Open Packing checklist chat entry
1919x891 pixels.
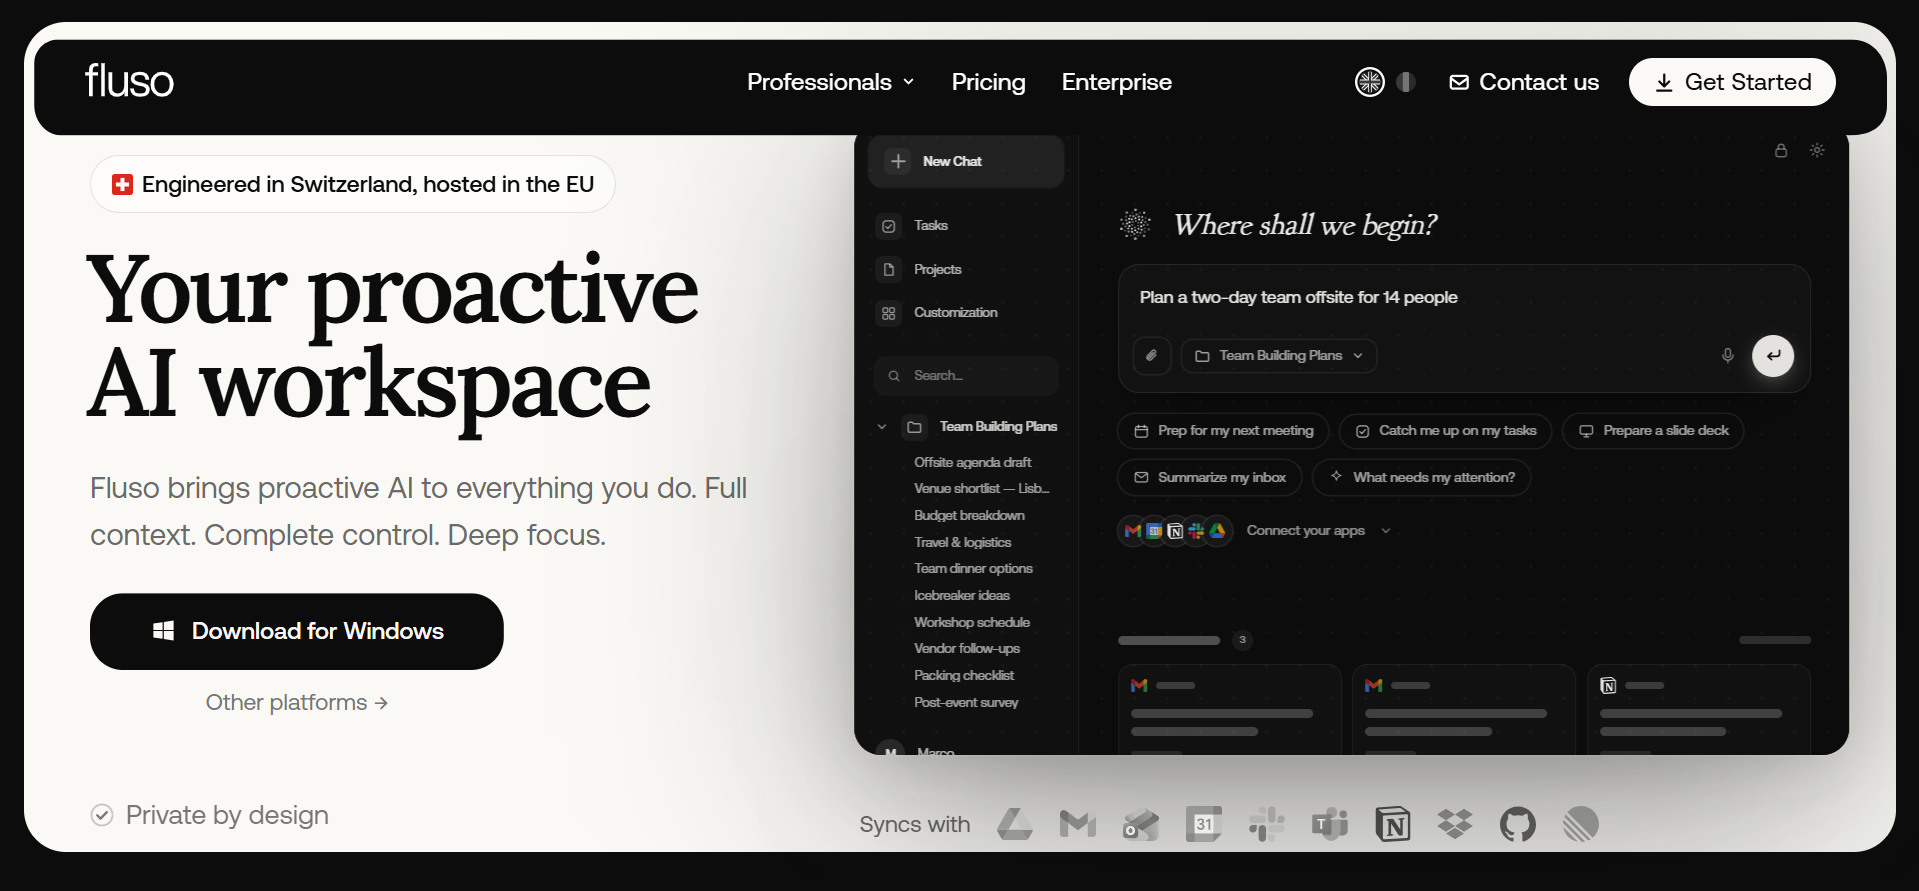pyautogui.click(x=964, y=676)
